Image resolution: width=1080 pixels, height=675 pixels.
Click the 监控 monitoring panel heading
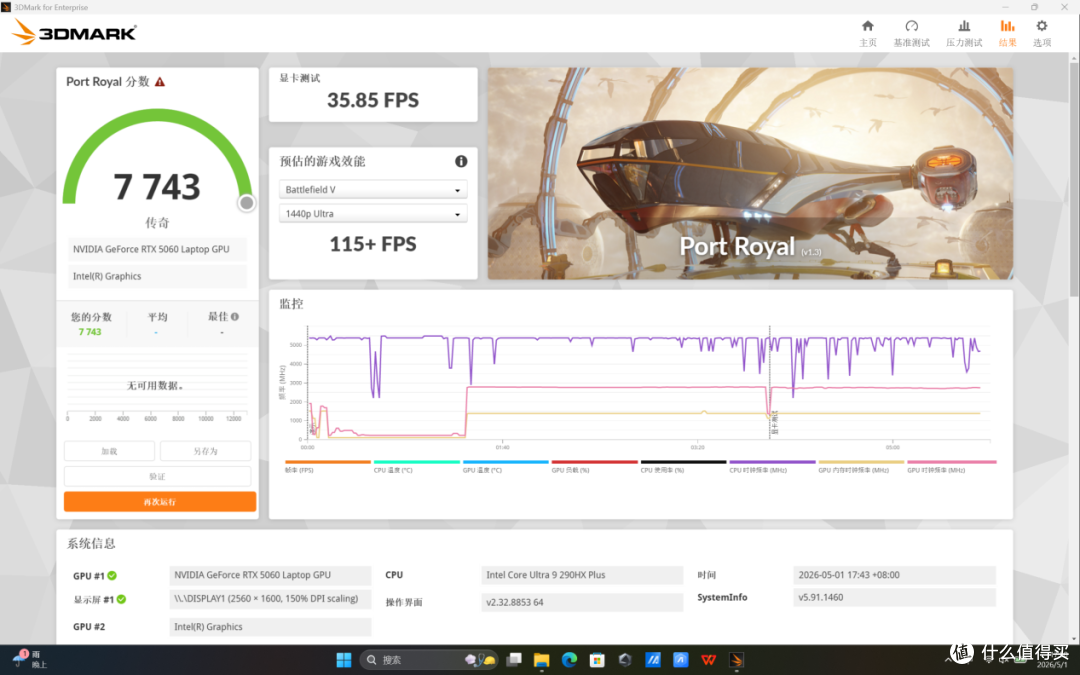291,304
